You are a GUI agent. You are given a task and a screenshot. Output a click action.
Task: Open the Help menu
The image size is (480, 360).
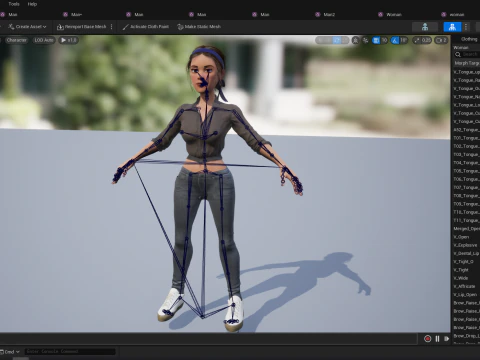32,4
